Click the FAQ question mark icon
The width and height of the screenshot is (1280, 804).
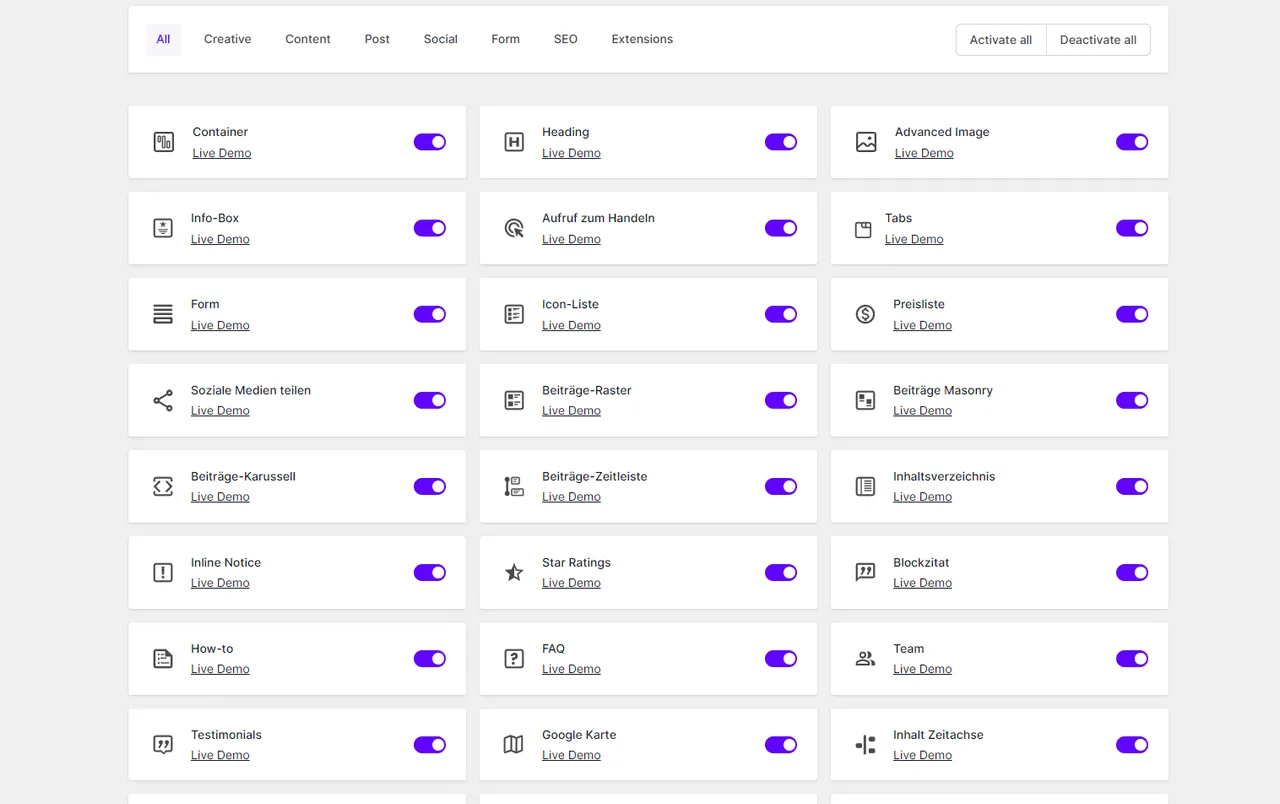[514, 658]
